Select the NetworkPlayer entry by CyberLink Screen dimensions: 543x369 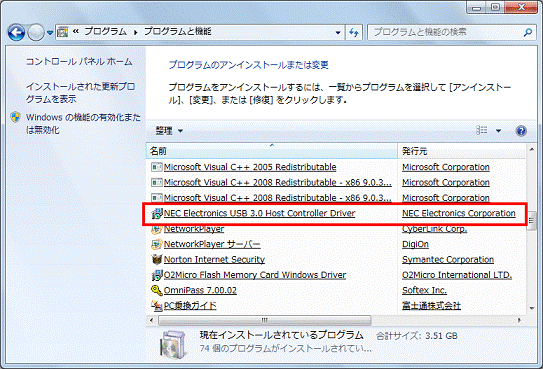coord(194,229)
